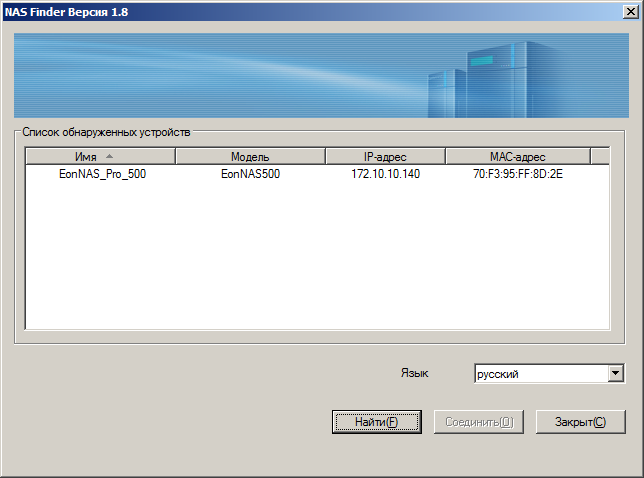644x478 pixels.
Task: Sort list by IP-адрес column header
Action: click(x=385, y=156)
